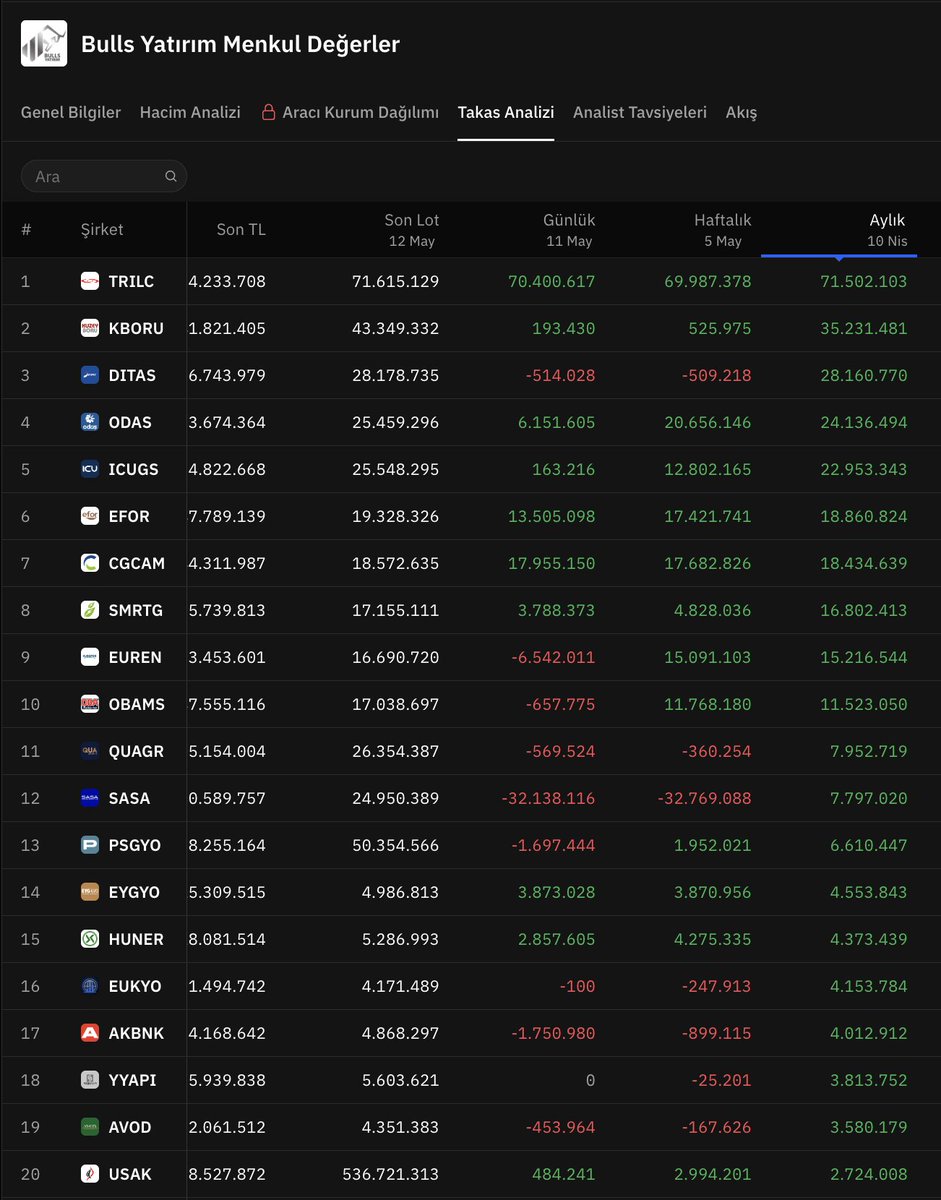Open the Genel Bilgiler tab
Screen dimensions: 941x1200
[71, 112]
